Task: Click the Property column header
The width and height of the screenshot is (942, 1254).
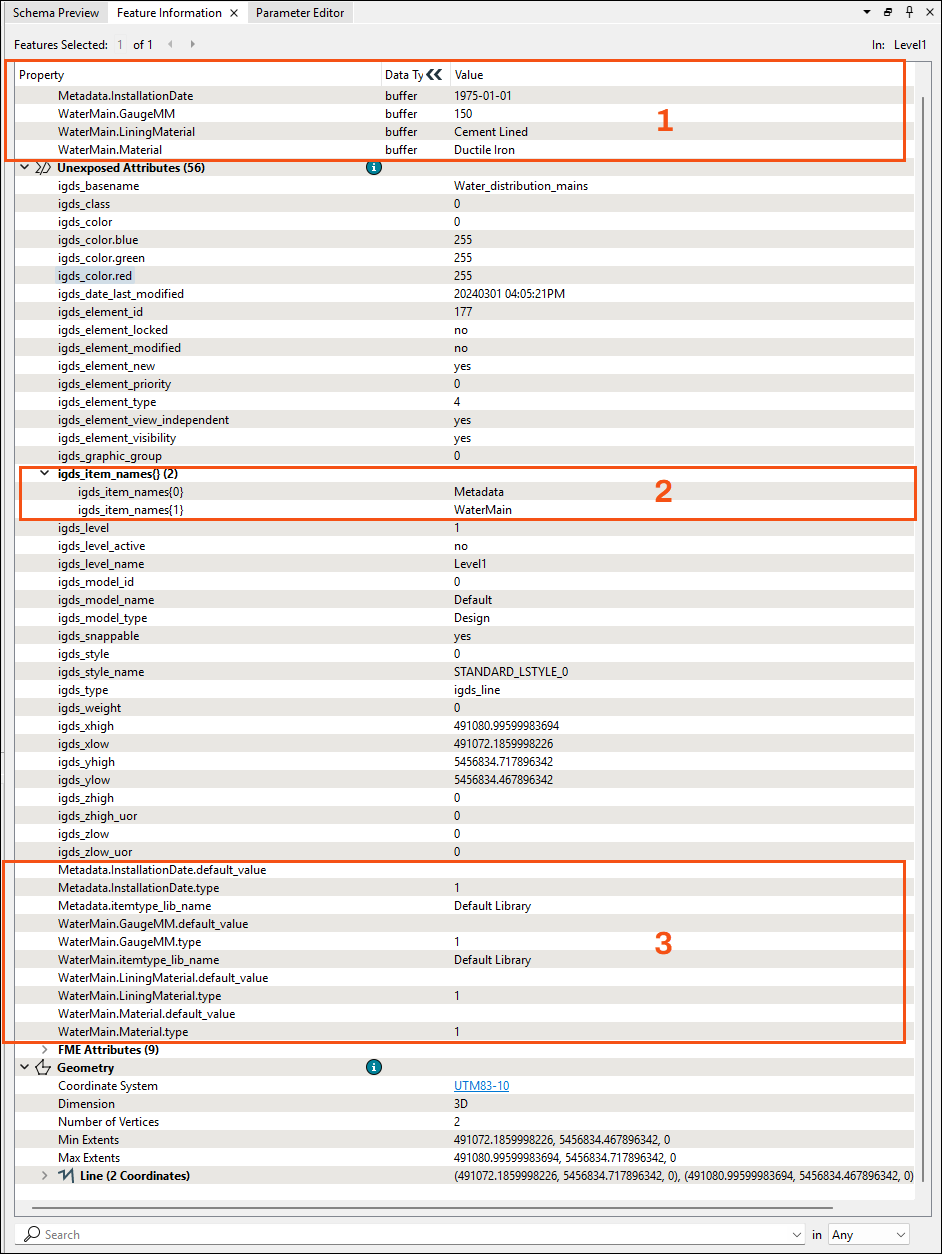Action: click(x=198, y=75)
